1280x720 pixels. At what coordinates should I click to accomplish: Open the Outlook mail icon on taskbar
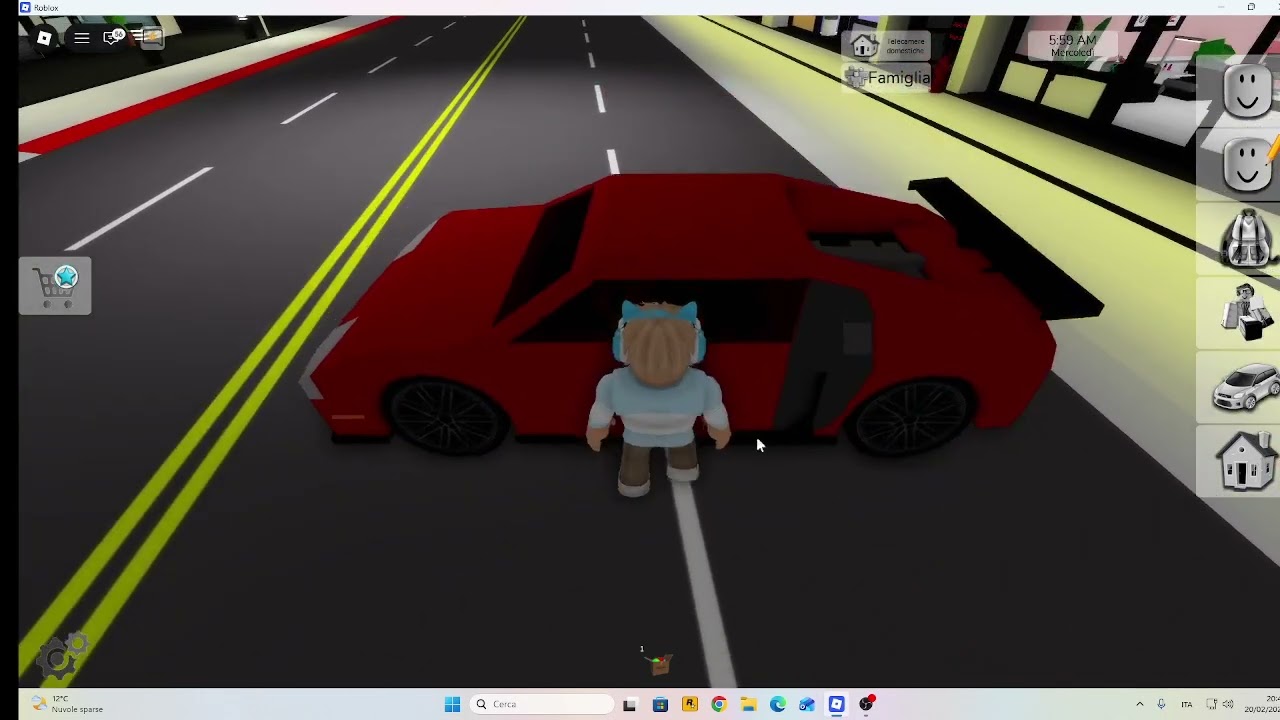807,704
